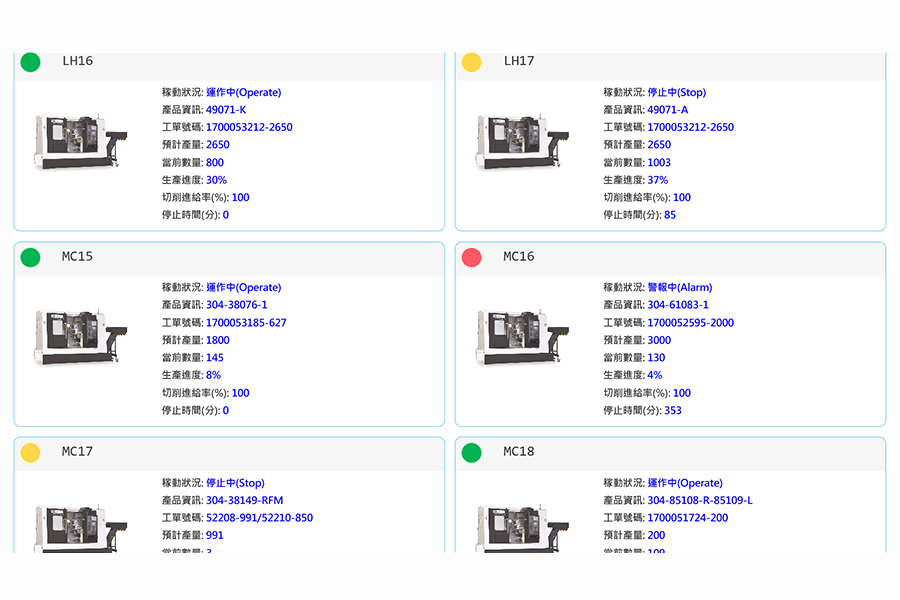Image resolution: width=900 pixels, height=600 pixels.
Task: Click MC16 planned output 3000
Action: (659, 340)
